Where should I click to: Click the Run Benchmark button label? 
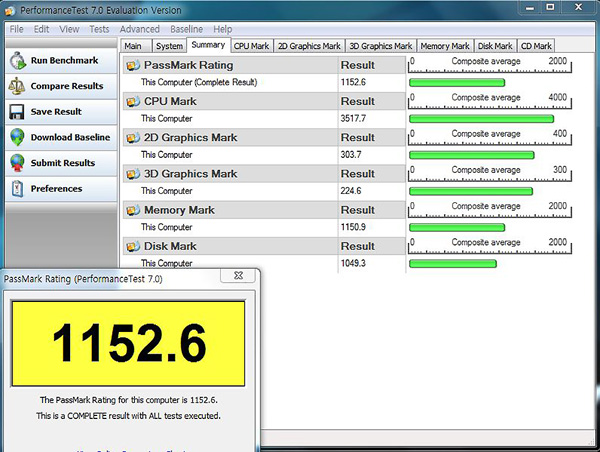tap(64, 60)
